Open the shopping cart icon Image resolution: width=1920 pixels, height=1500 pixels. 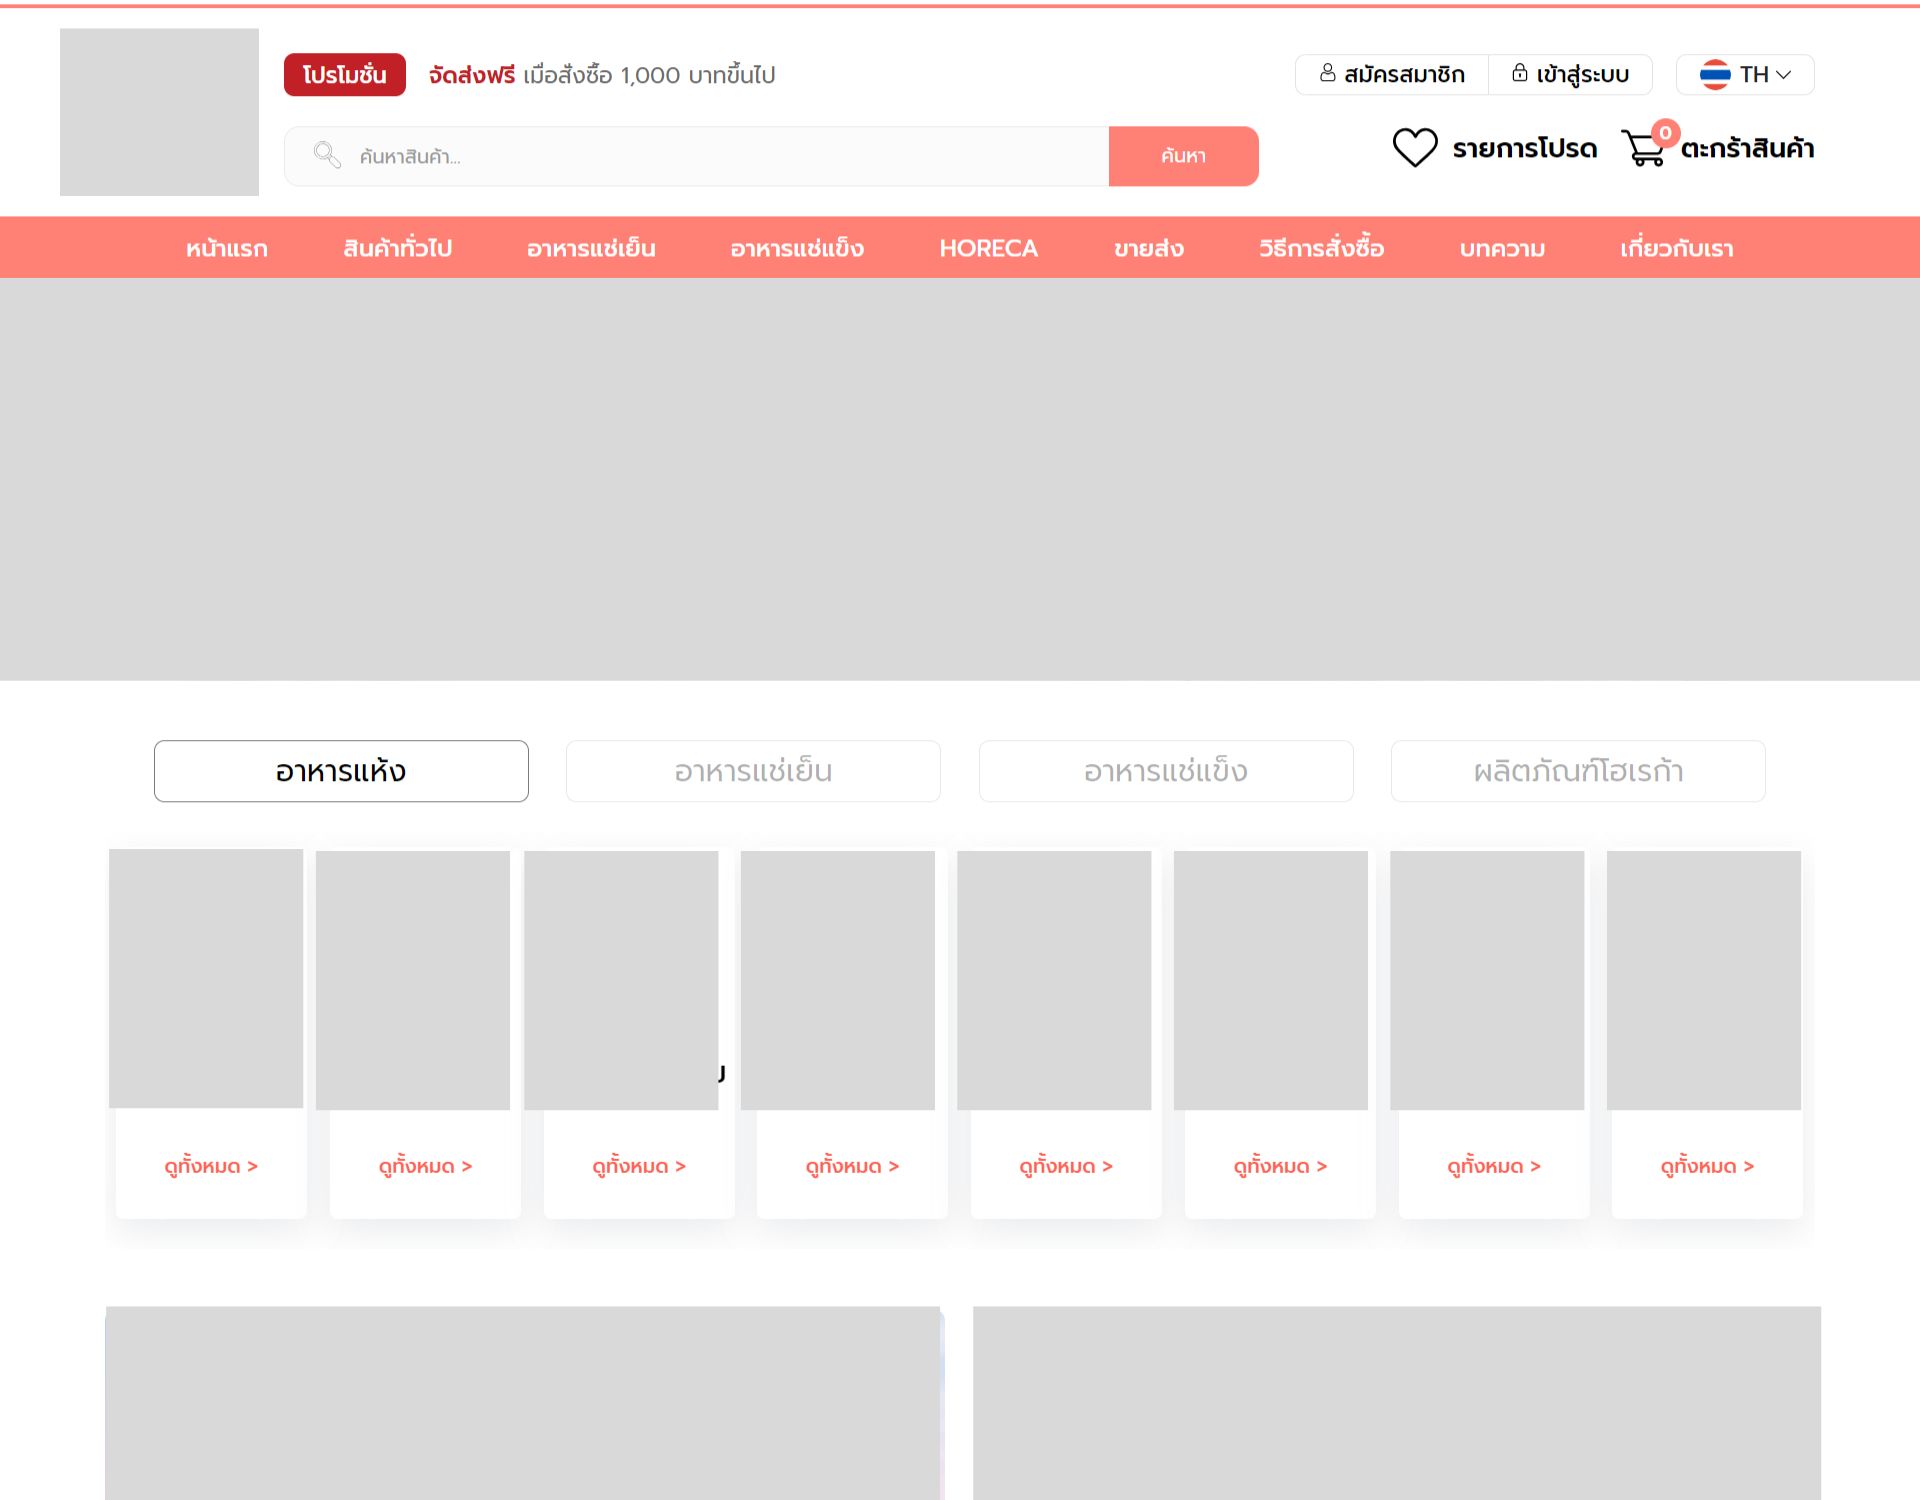(x=1643, y=148)
